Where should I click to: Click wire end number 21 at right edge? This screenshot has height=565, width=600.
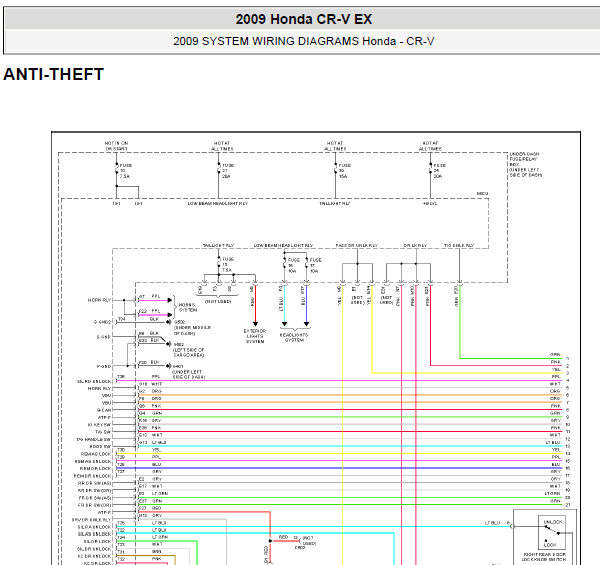pos(568,505)
